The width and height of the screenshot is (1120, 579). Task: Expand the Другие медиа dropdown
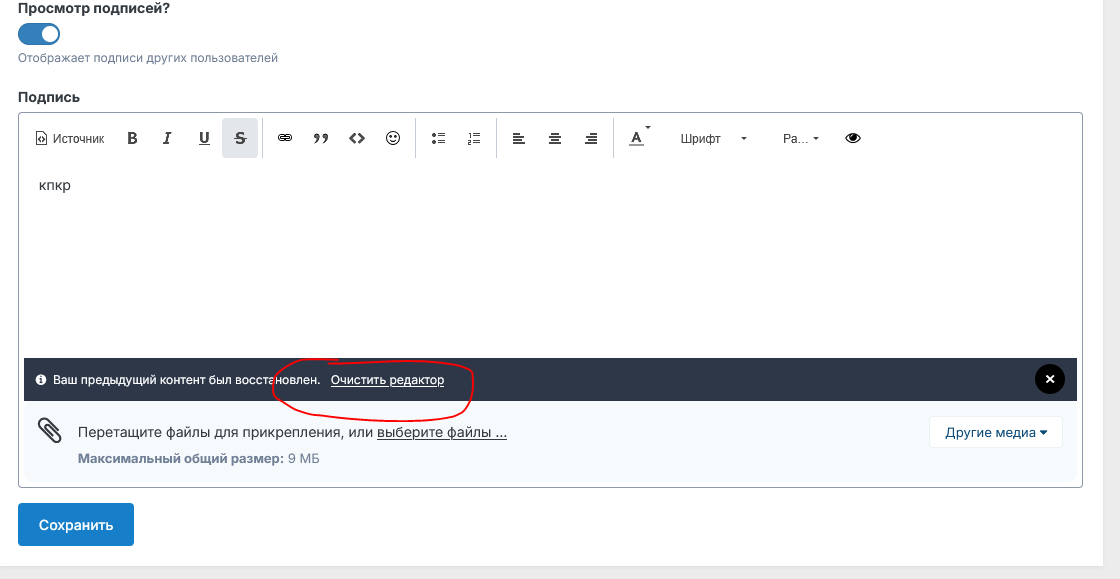(x=995, y=433)
